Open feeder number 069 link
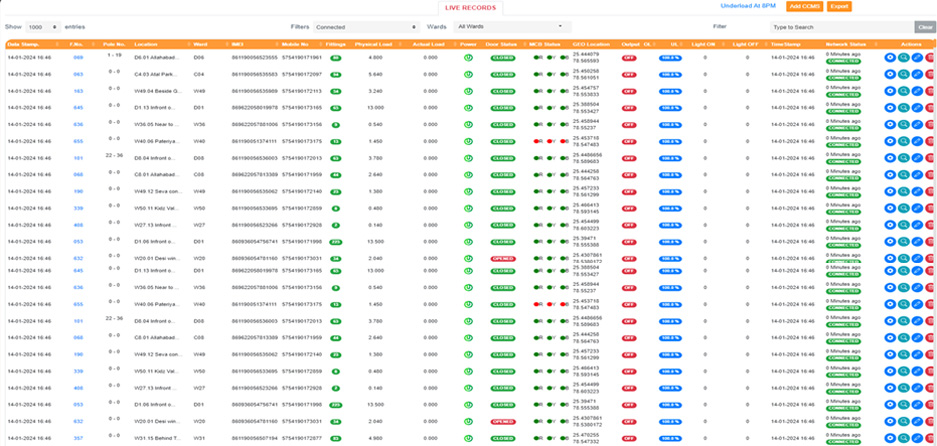The image size is (937, 446). pyautogui.click(x=78, y=58)
